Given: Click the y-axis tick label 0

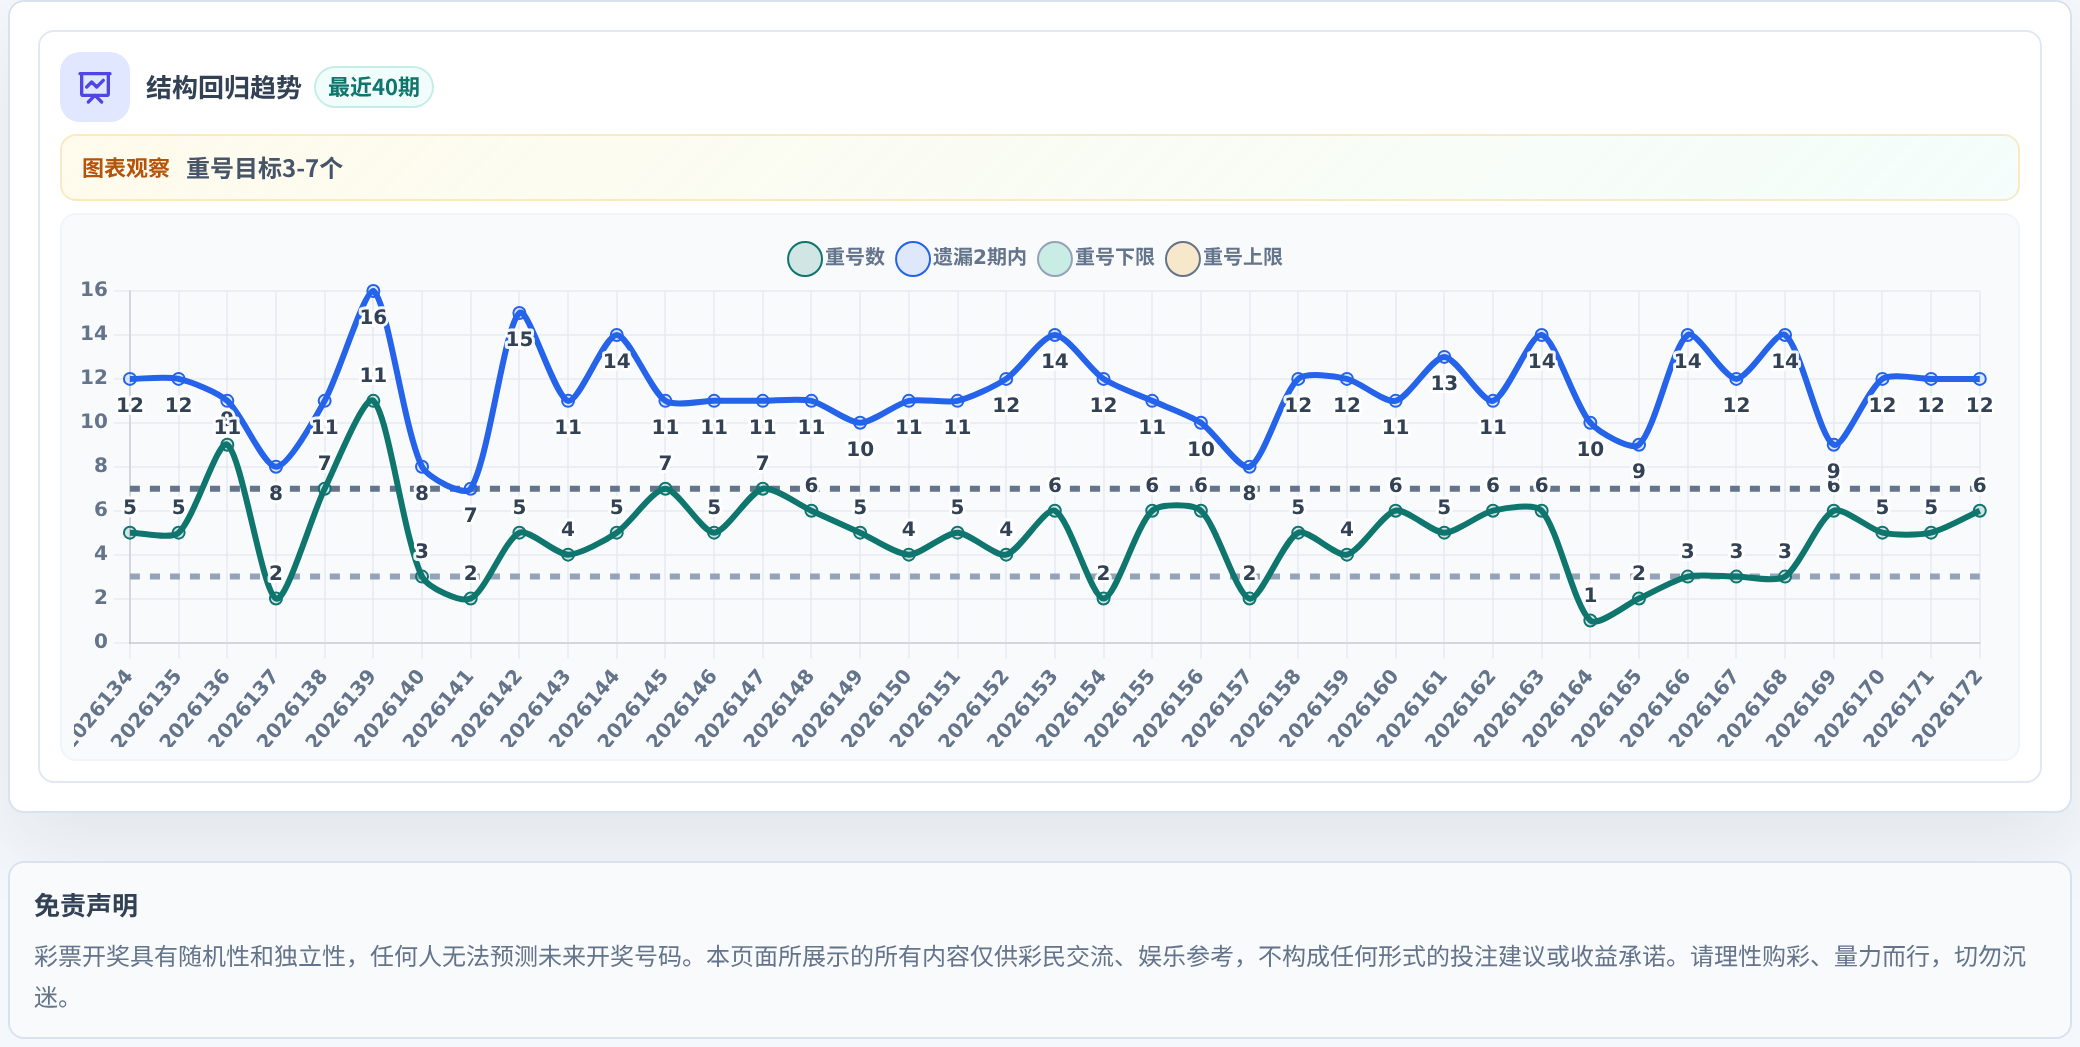Looking at the screenshot, I should coord(101,642).
